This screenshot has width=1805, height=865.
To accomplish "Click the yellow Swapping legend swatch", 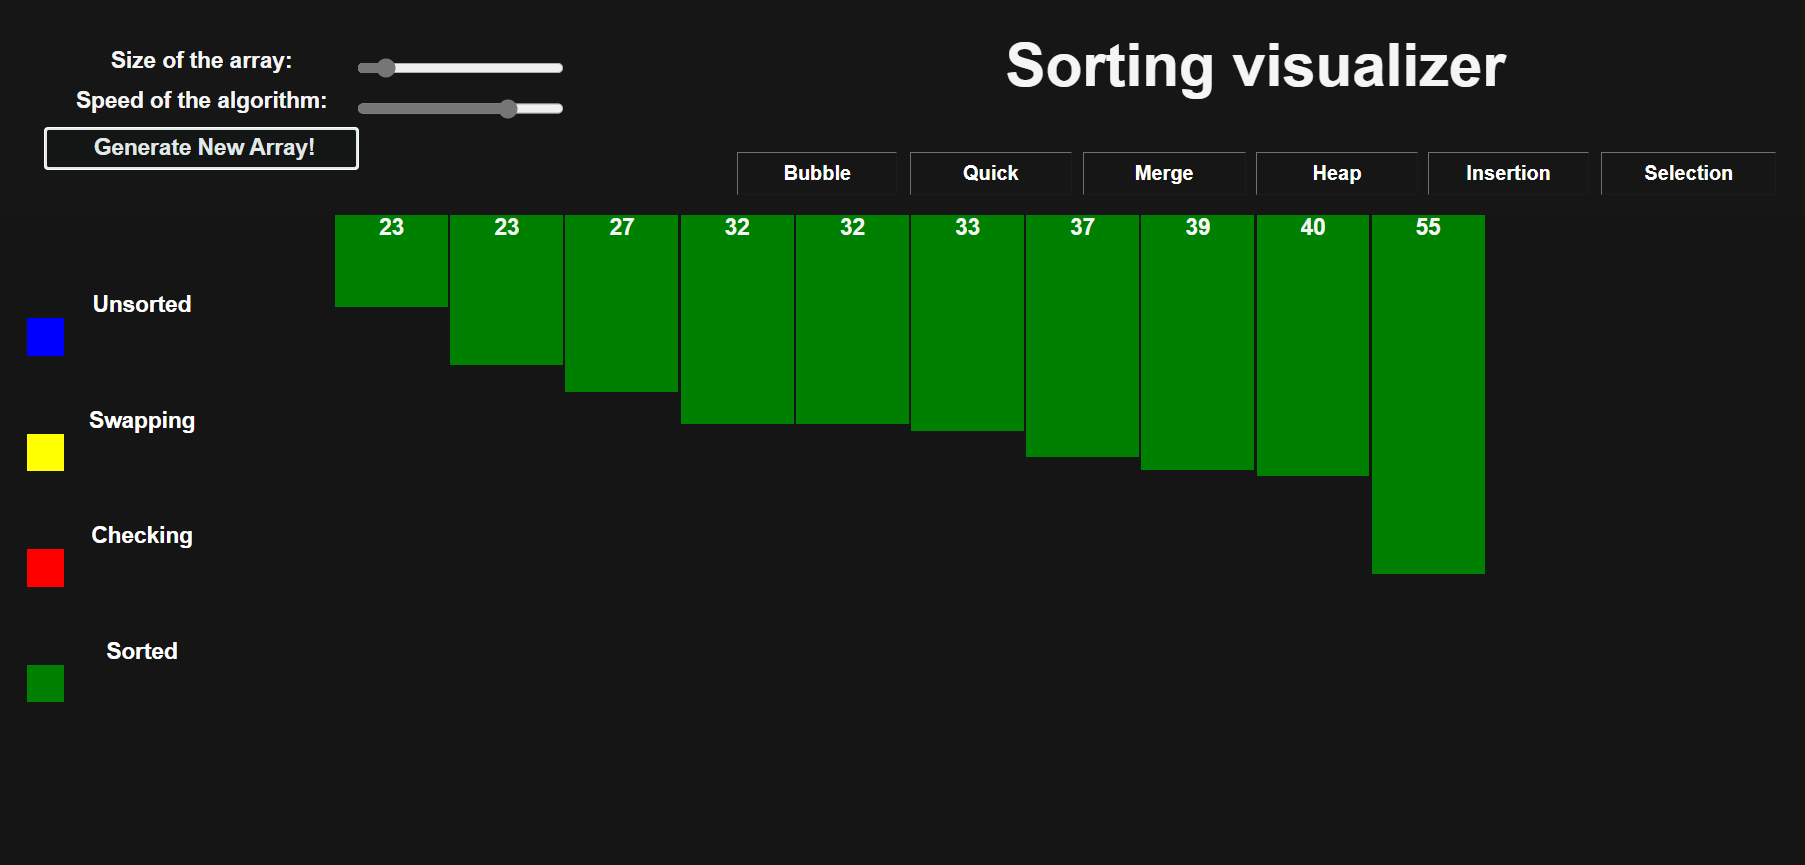I will (x=45, y=452).
